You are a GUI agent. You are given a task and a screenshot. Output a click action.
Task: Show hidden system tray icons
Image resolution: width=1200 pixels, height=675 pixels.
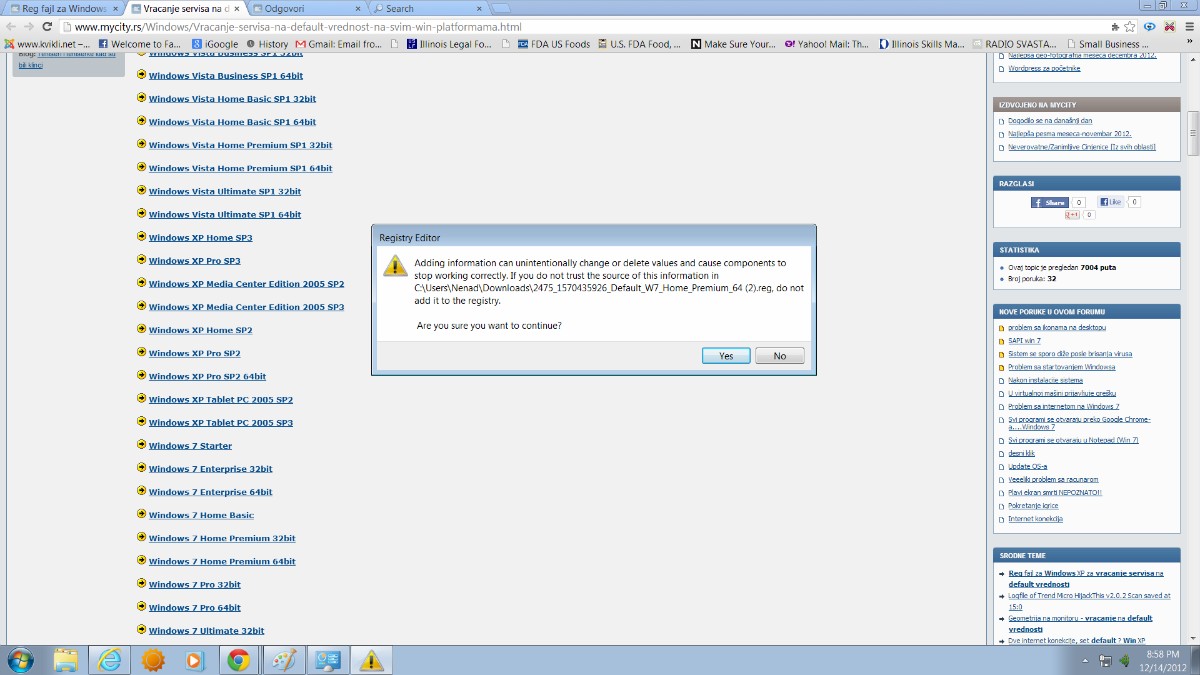point(1086,661)
